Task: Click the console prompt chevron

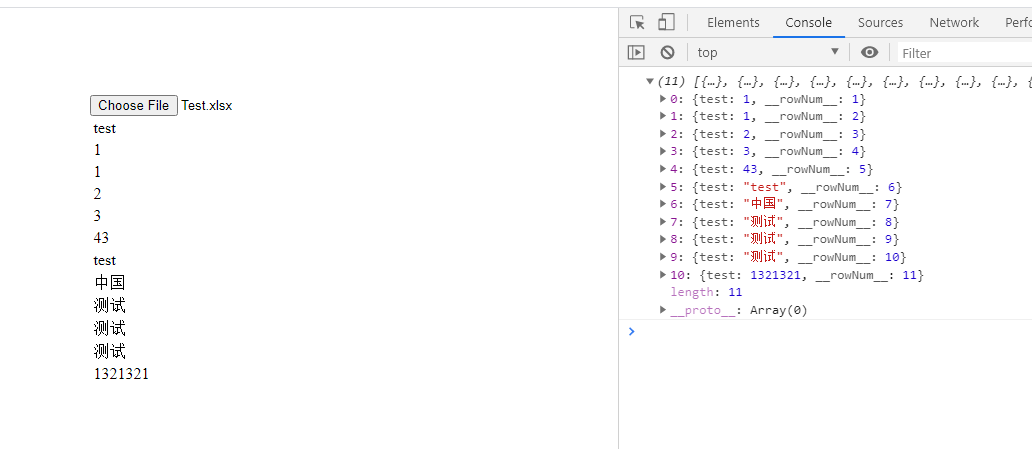Action: point(632,331)
